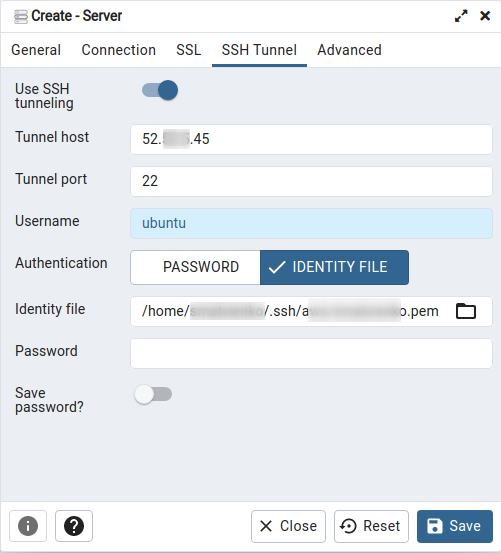The width and height of the screenshot is (501, 553).
Task: Open help with the question mark icon
Action: (74, 526)
